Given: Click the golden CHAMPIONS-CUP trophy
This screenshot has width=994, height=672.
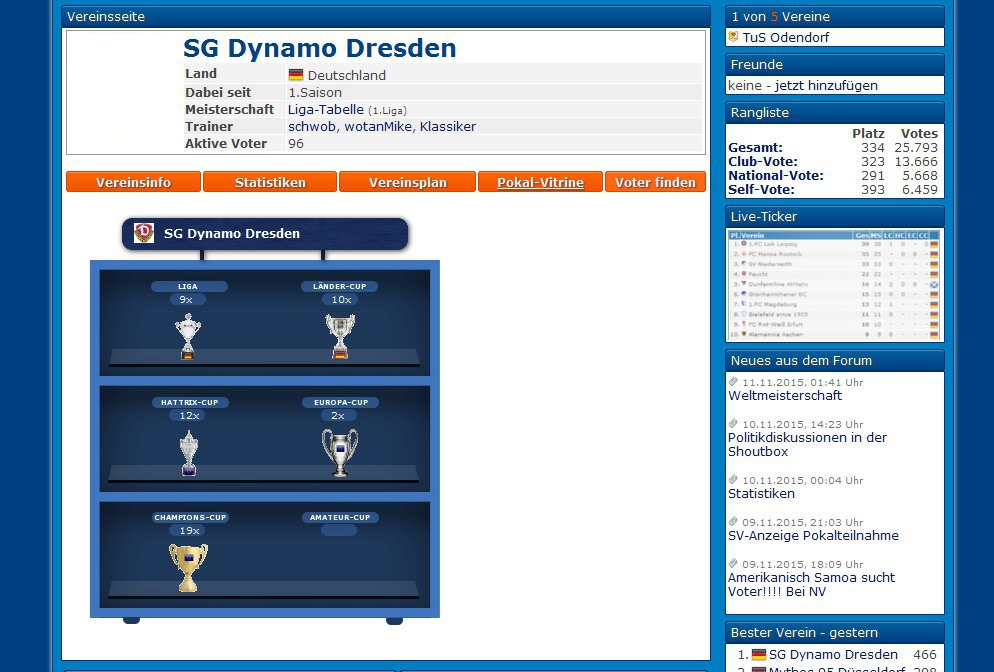Looking at the screenshot, I should (x=188, y=567).
